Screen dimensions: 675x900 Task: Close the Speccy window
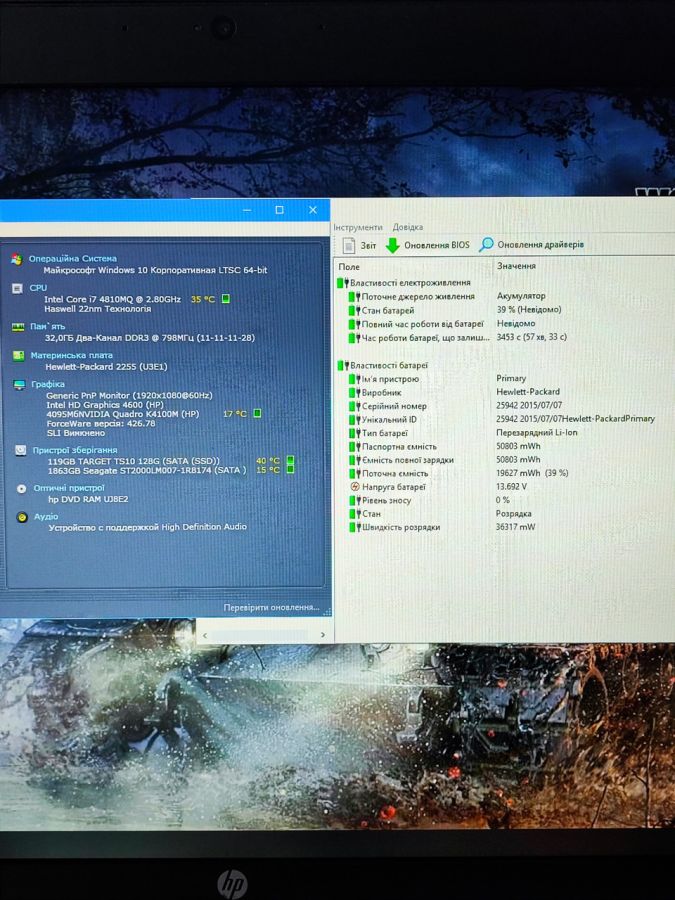pos(313,210)
